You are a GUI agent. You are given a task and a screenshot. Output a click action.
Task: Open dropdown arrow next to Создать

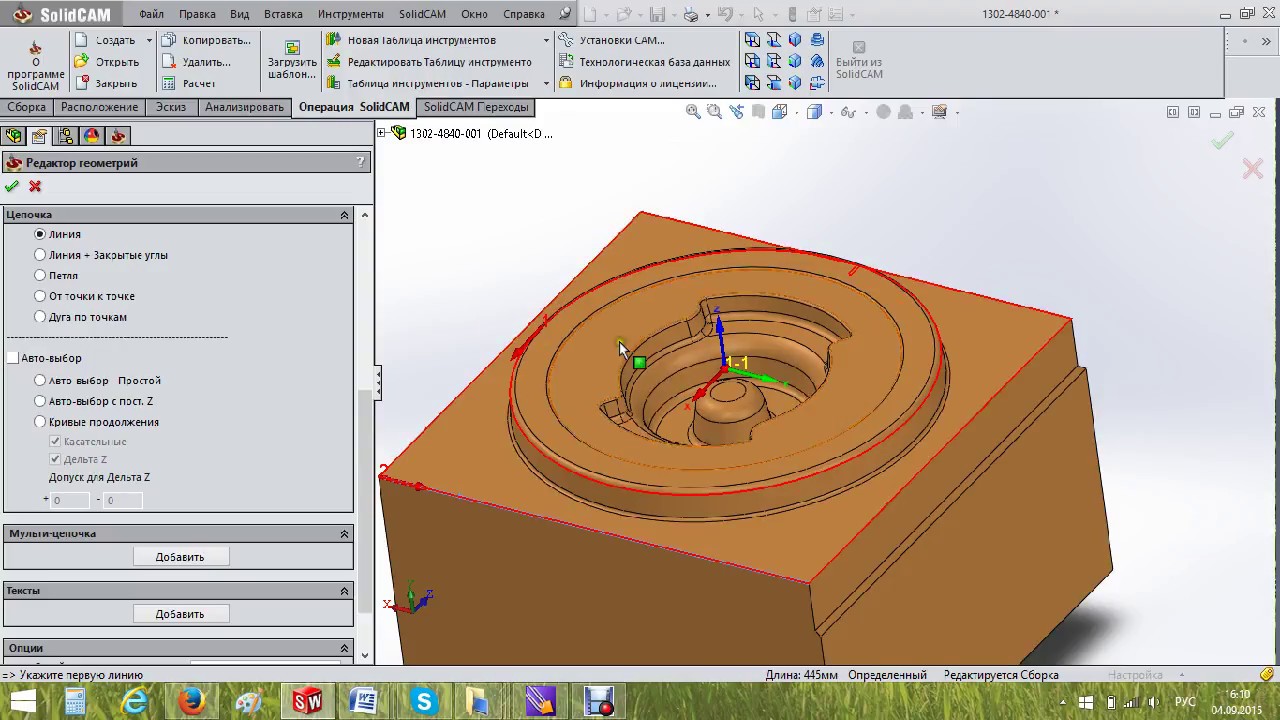149,40
